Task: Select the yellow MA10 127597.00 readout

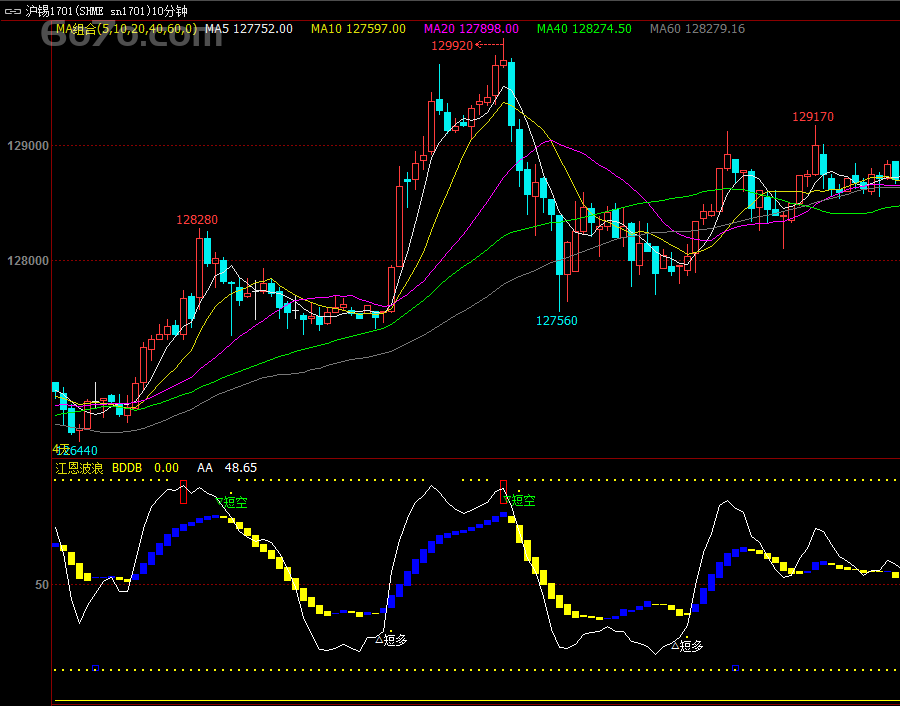Action: (x=358, y=29)
